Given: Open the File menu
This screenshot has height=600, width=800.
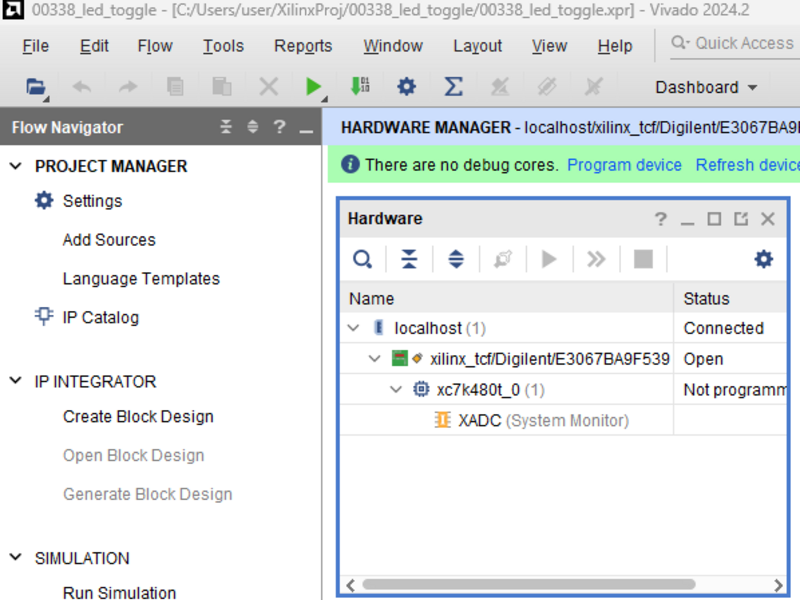Looking at the screenshot, I should point(35,46).
